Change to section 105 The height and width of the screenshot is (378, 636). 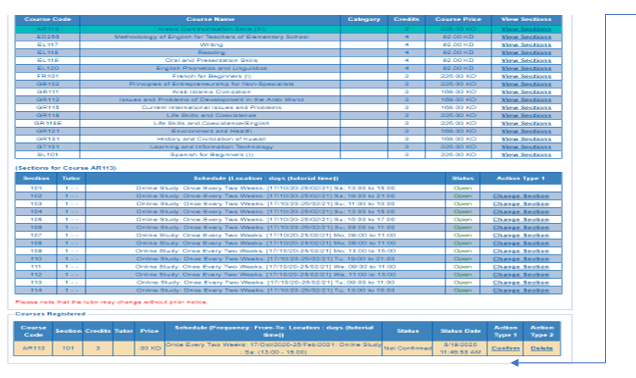[521, 219]
